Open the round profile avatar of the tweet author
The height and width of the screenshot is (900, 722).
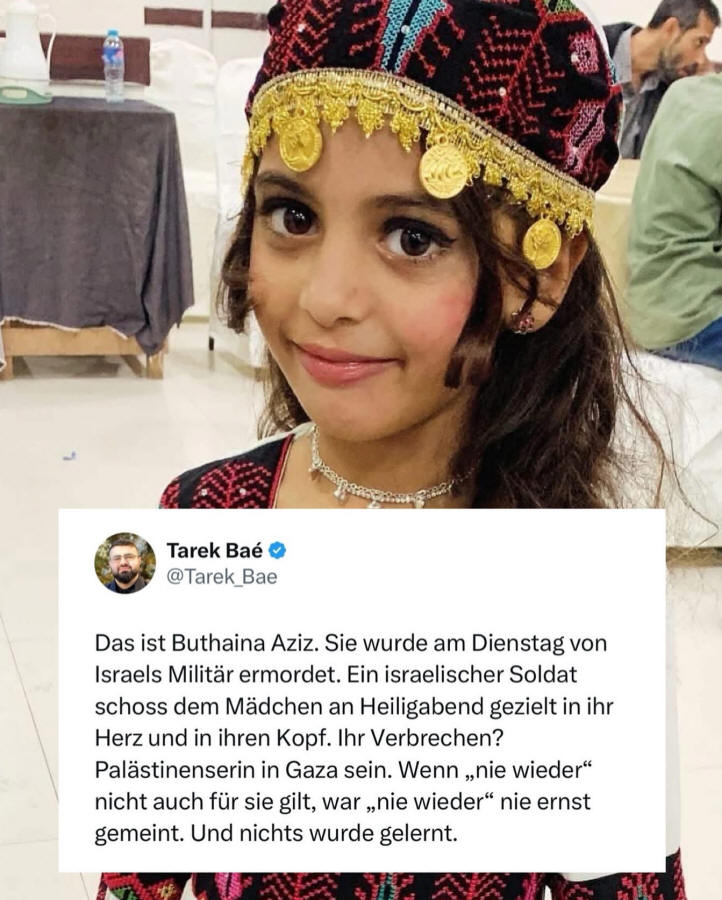125,563
